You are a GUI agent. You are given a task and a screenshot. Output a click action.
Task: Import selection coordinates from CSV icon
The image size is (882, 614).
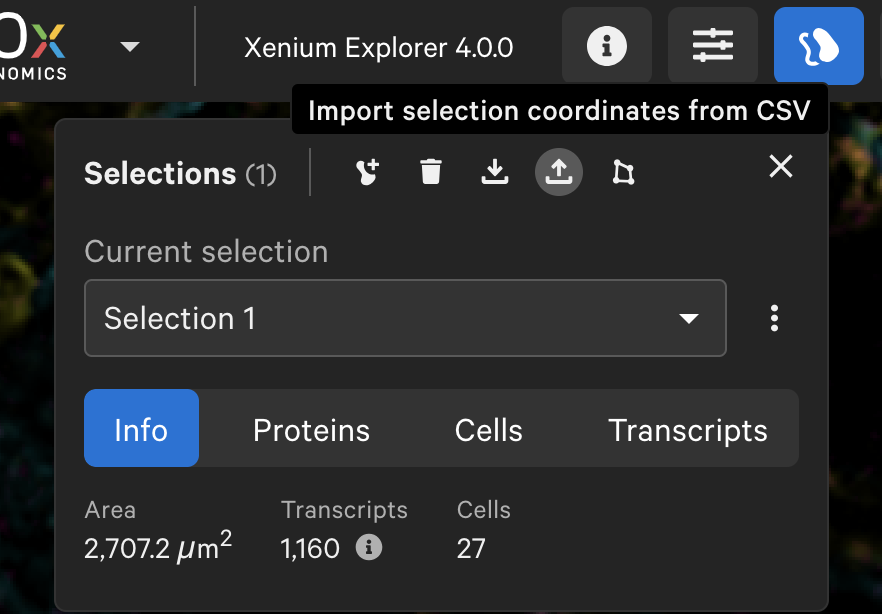click(559, 172)
